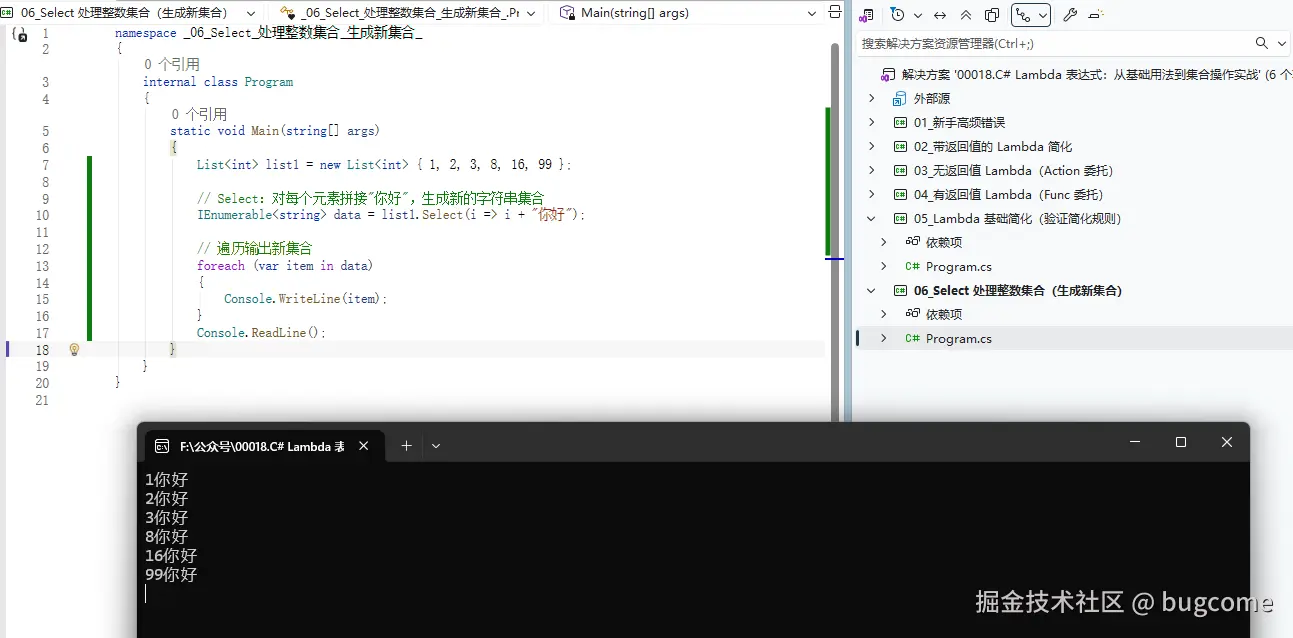Click the '1你好' output line in terminal
Viewport: 1293px width, 638px height.
click(167, 480)
